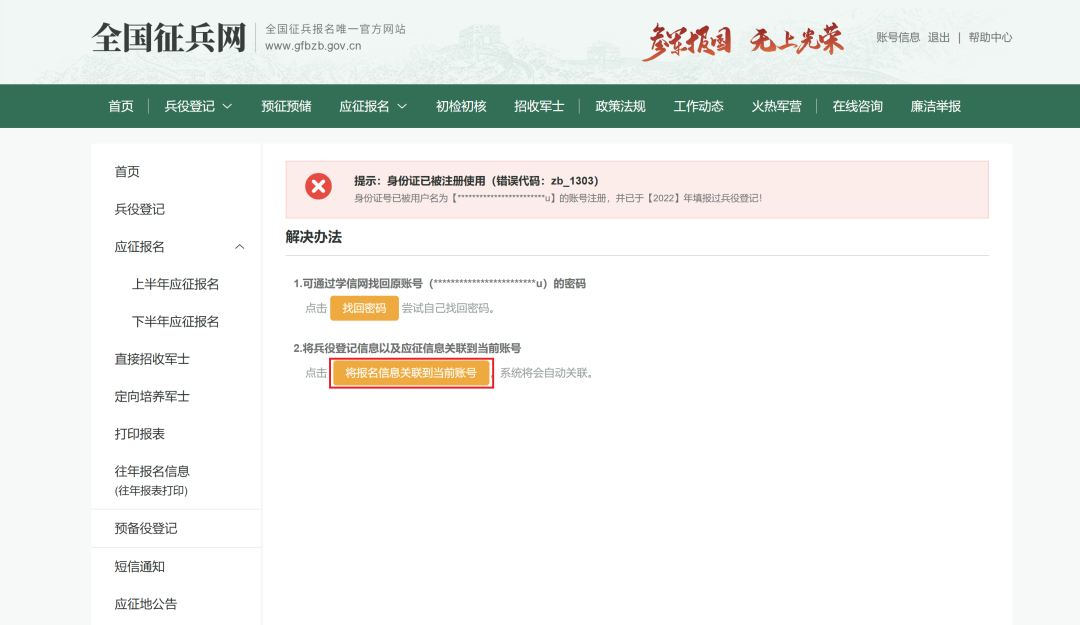
Task: Click the 退出 logout link
Action: coord(939,37)
